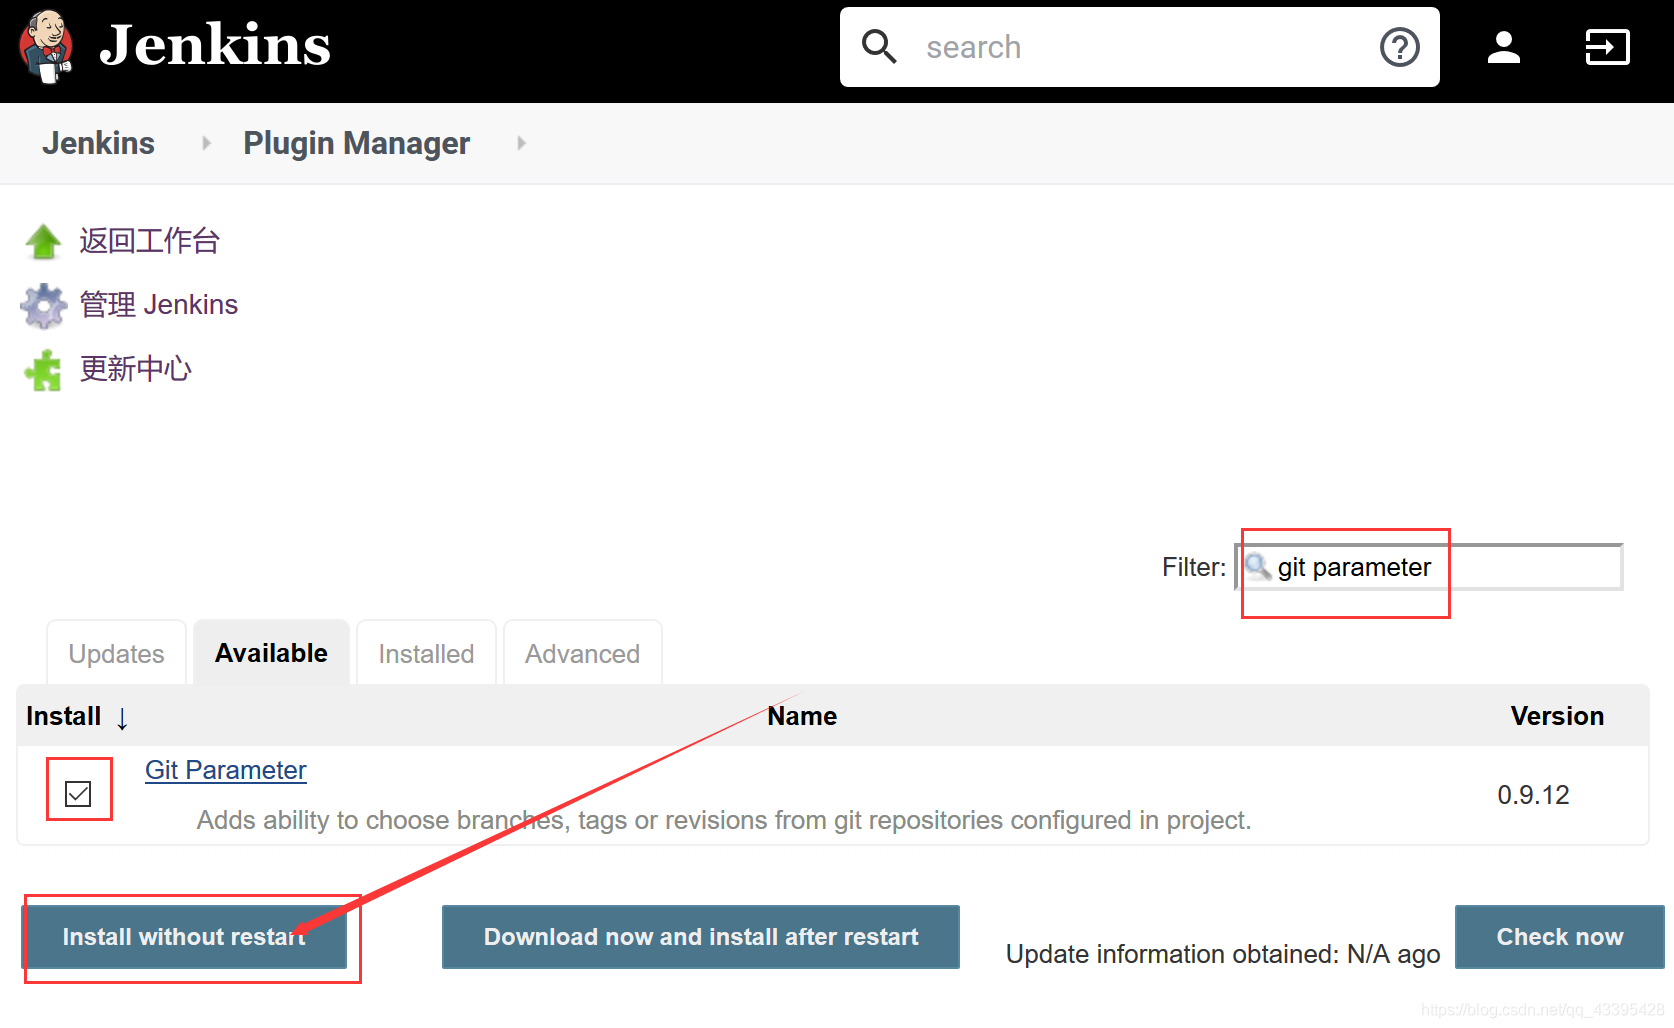The image size is (1674, 1028).
Task: Click Update information obtained text
Action: click(x=1223, y=954)
